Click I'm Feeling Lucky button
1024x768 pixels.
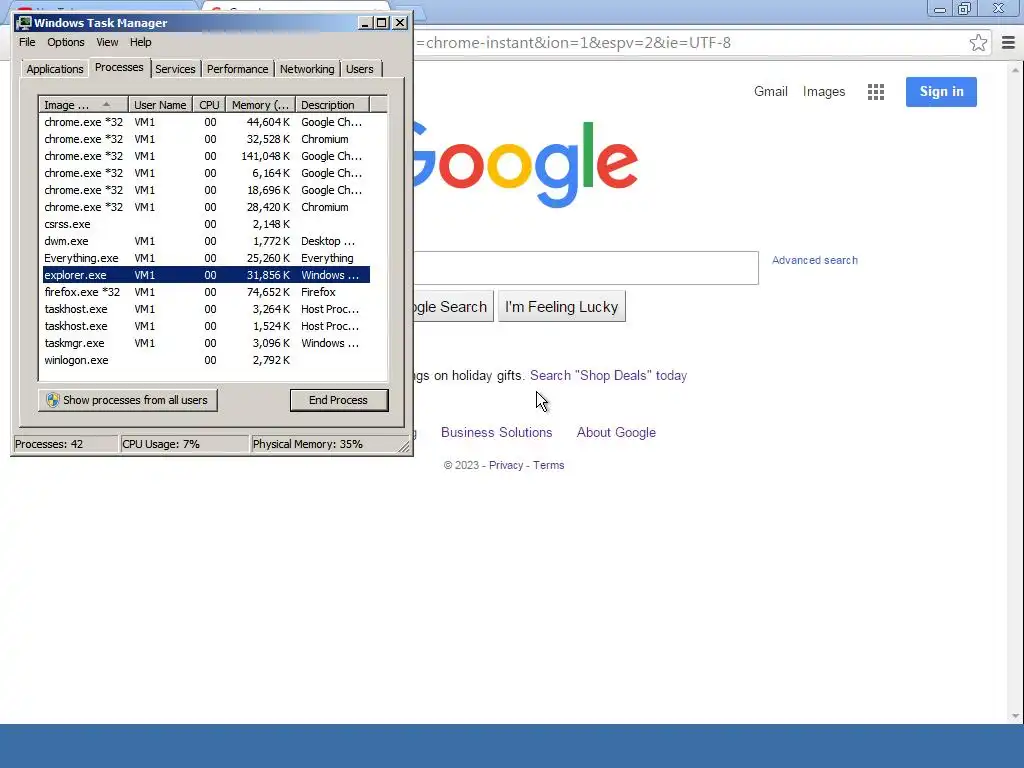(562, 307)
